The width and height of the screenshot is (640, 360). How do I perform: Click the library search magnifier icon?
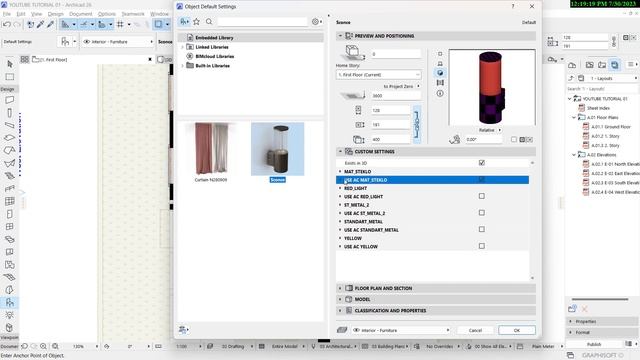(209, 22)
